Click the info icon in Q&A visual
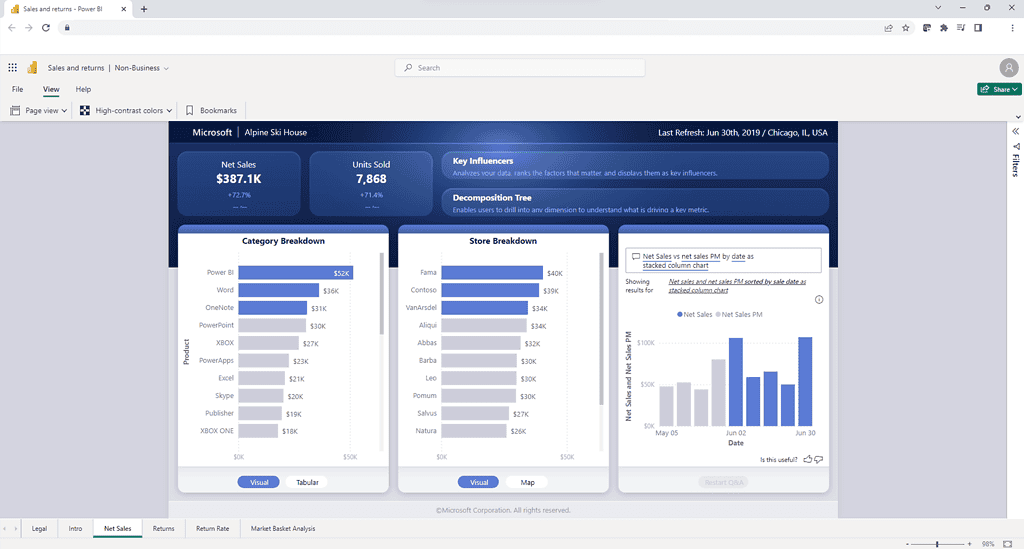Viewport: 1024px width, 549px height. click(x=819, y=300)
